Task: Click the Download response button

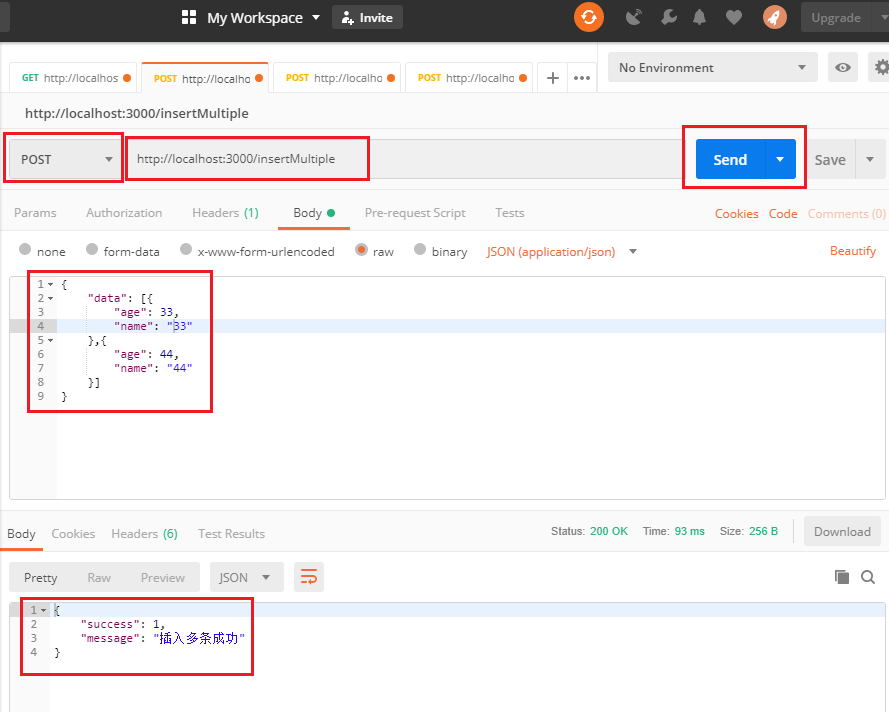Action: click(842, 531)
